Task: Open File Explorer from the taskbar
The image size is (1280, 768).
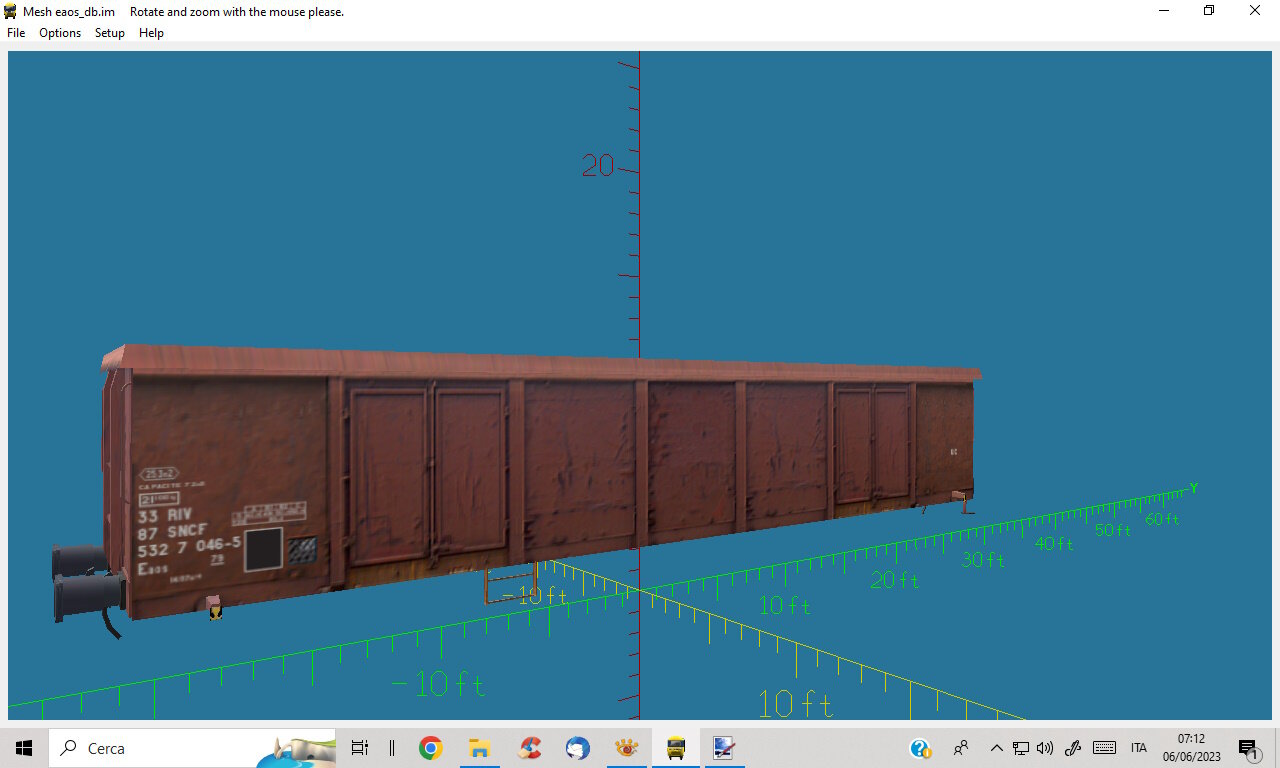Action: (480, 748)
